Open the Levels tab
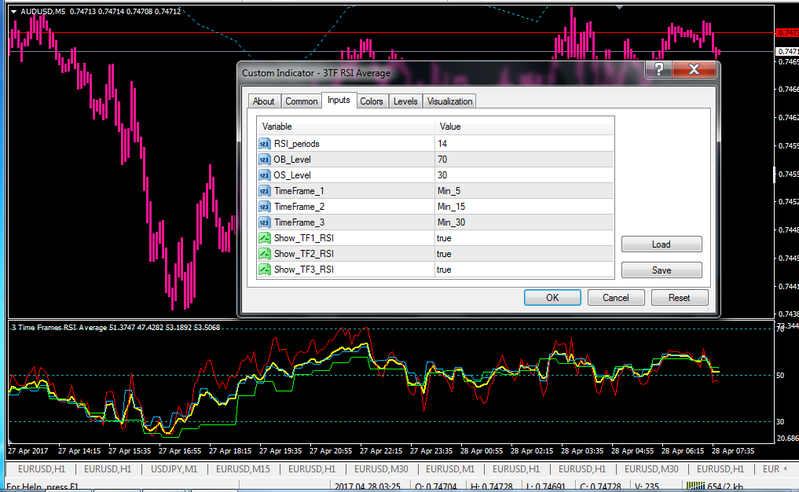 405,101
